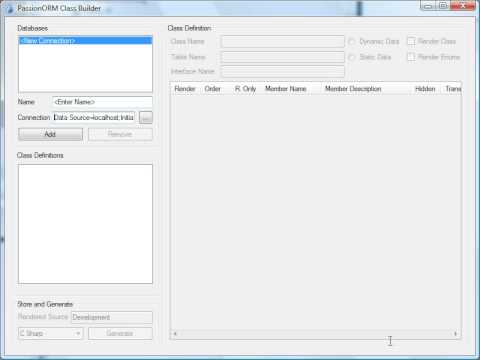Image resolution: width=480 pixels, height=360 pixels.
Task: Select the Dynamic Data radio button
Action: (352, 42)
